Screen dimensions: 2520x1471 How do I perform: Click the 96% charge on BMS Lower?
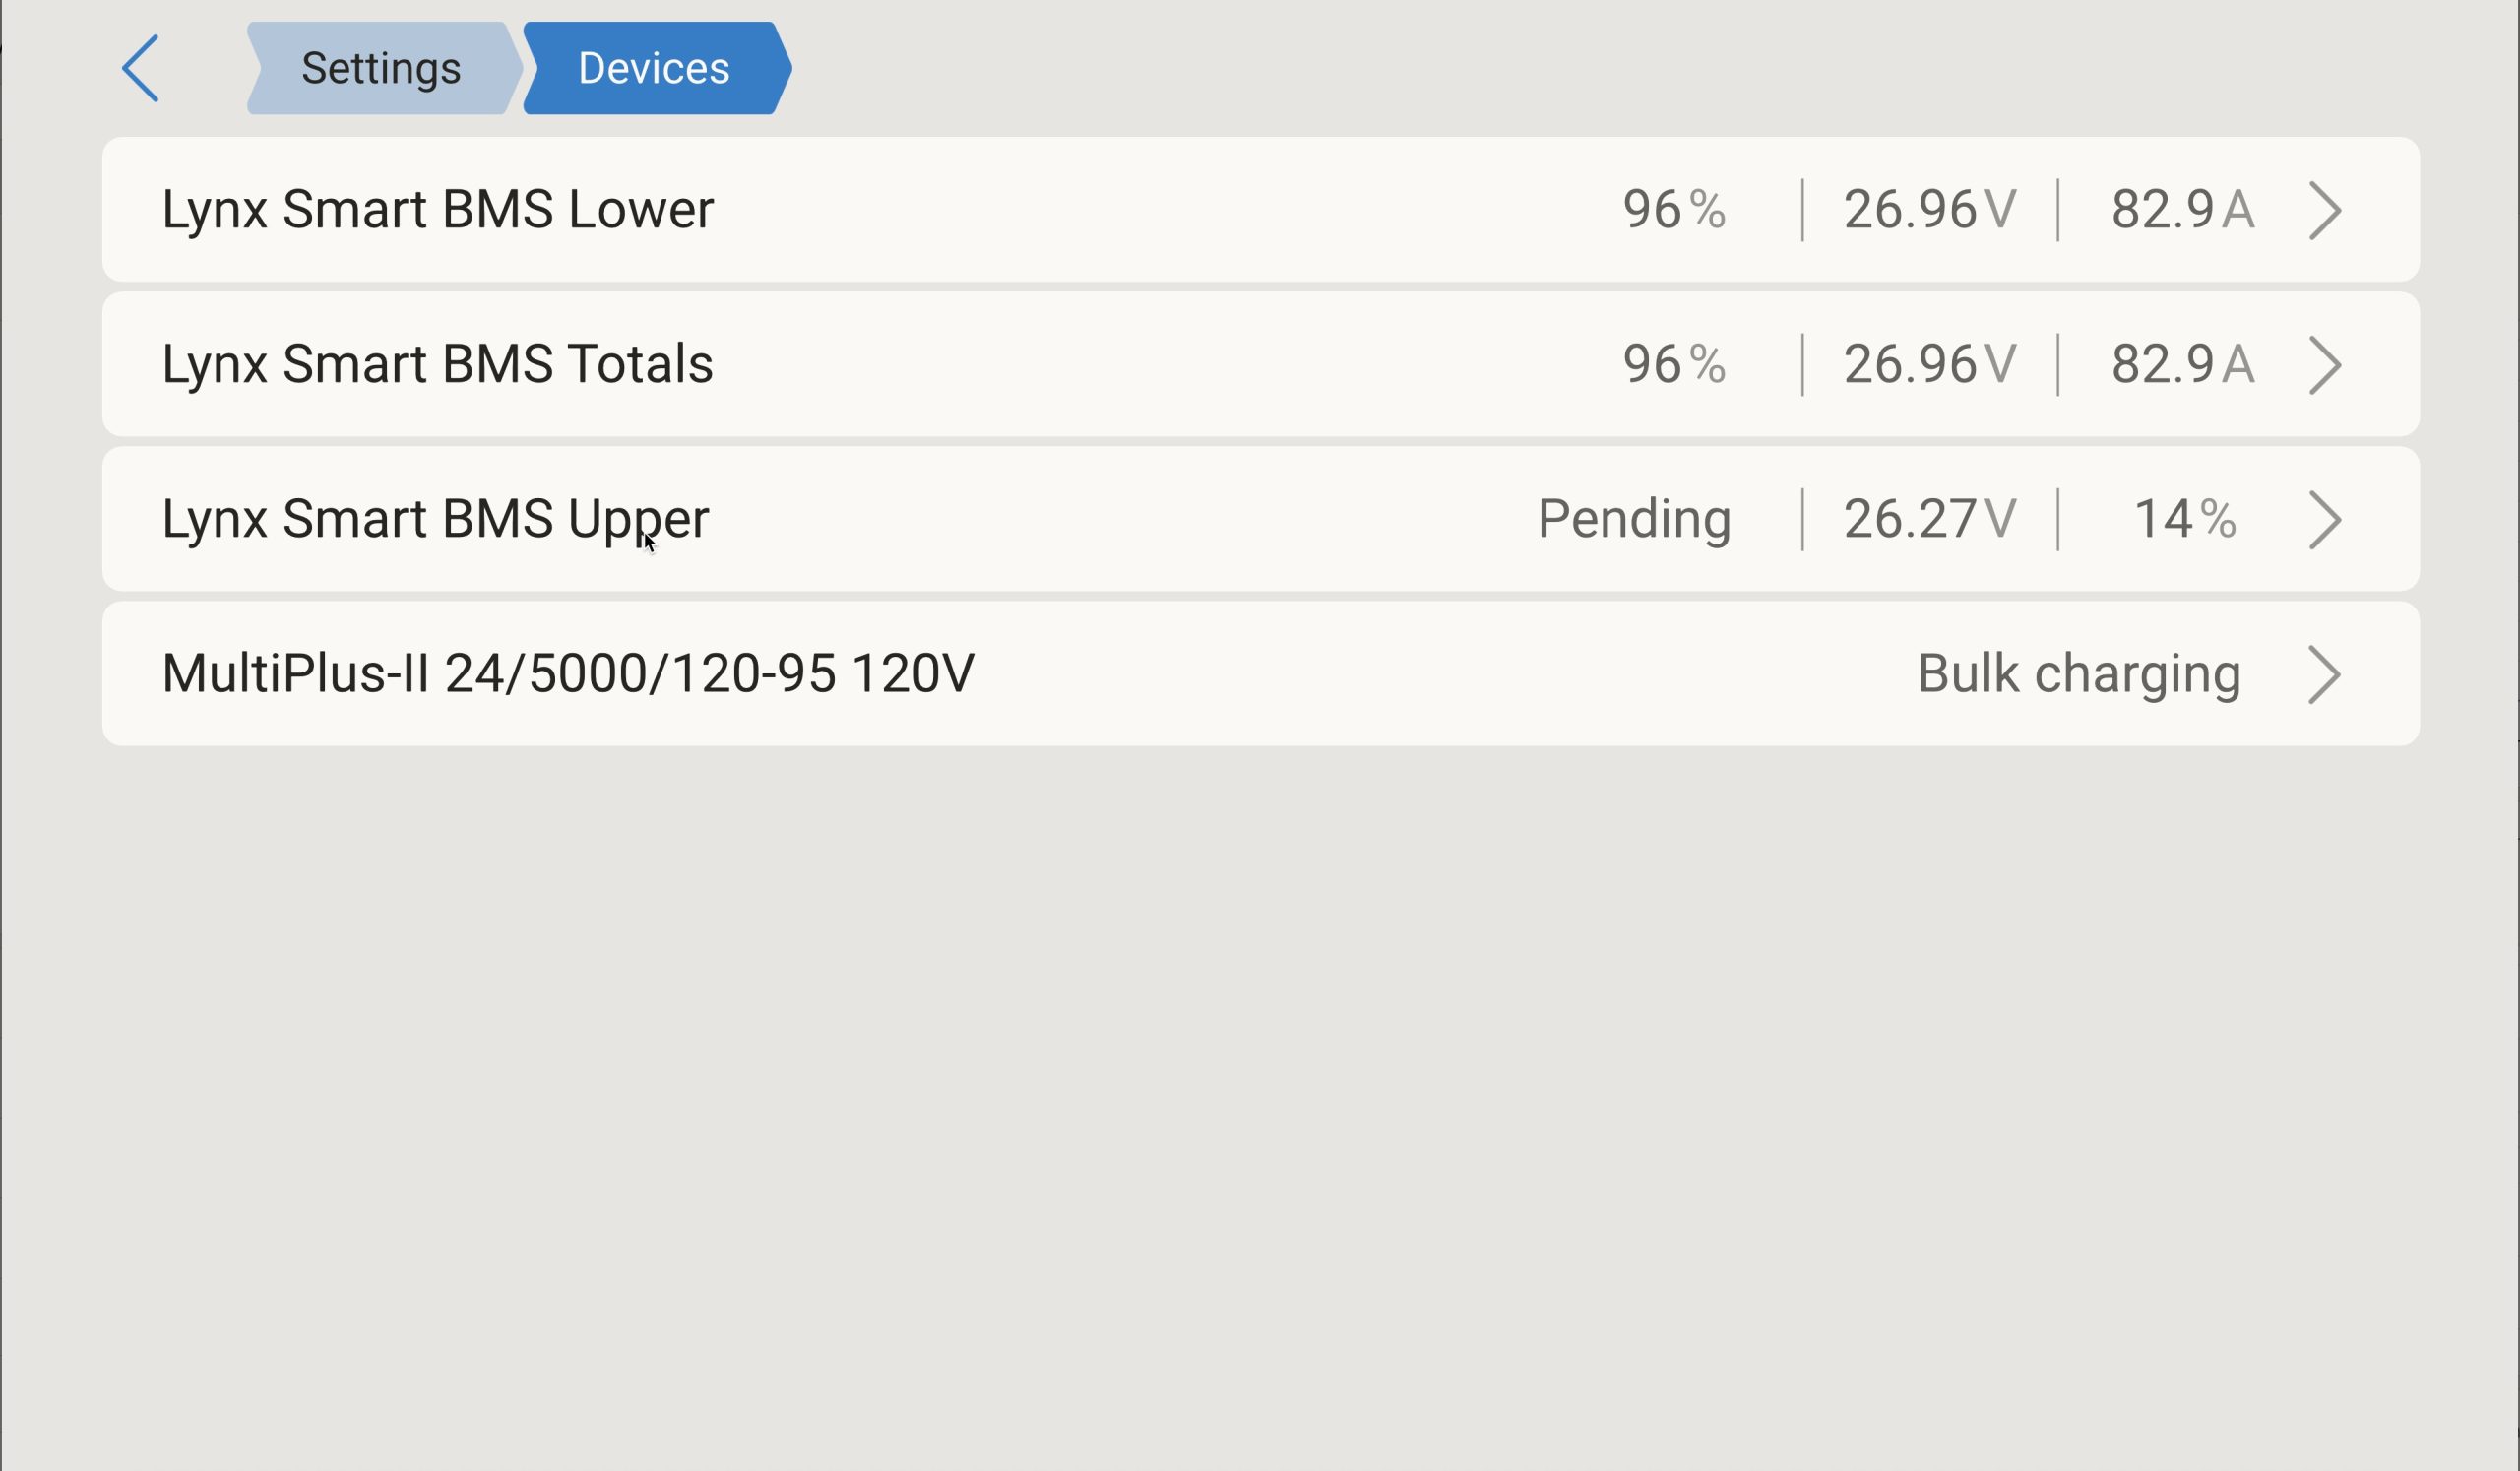click(x=1674, y=210)
